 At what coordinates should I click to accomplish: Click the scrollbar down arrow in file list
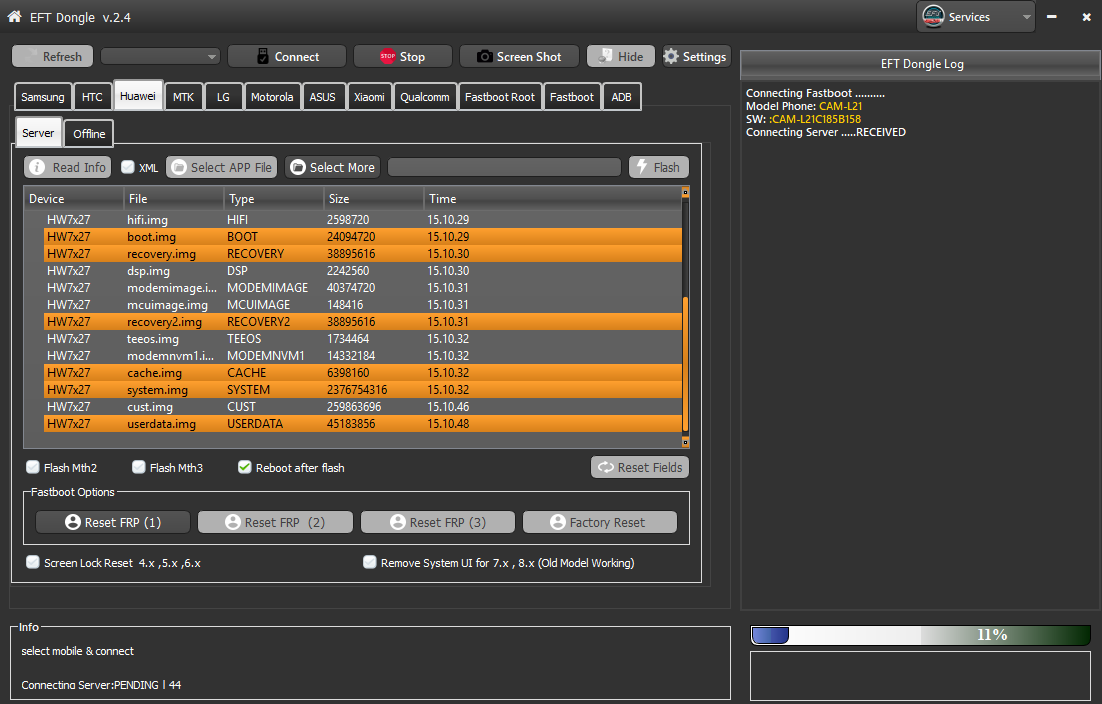[x=685, y=442]
